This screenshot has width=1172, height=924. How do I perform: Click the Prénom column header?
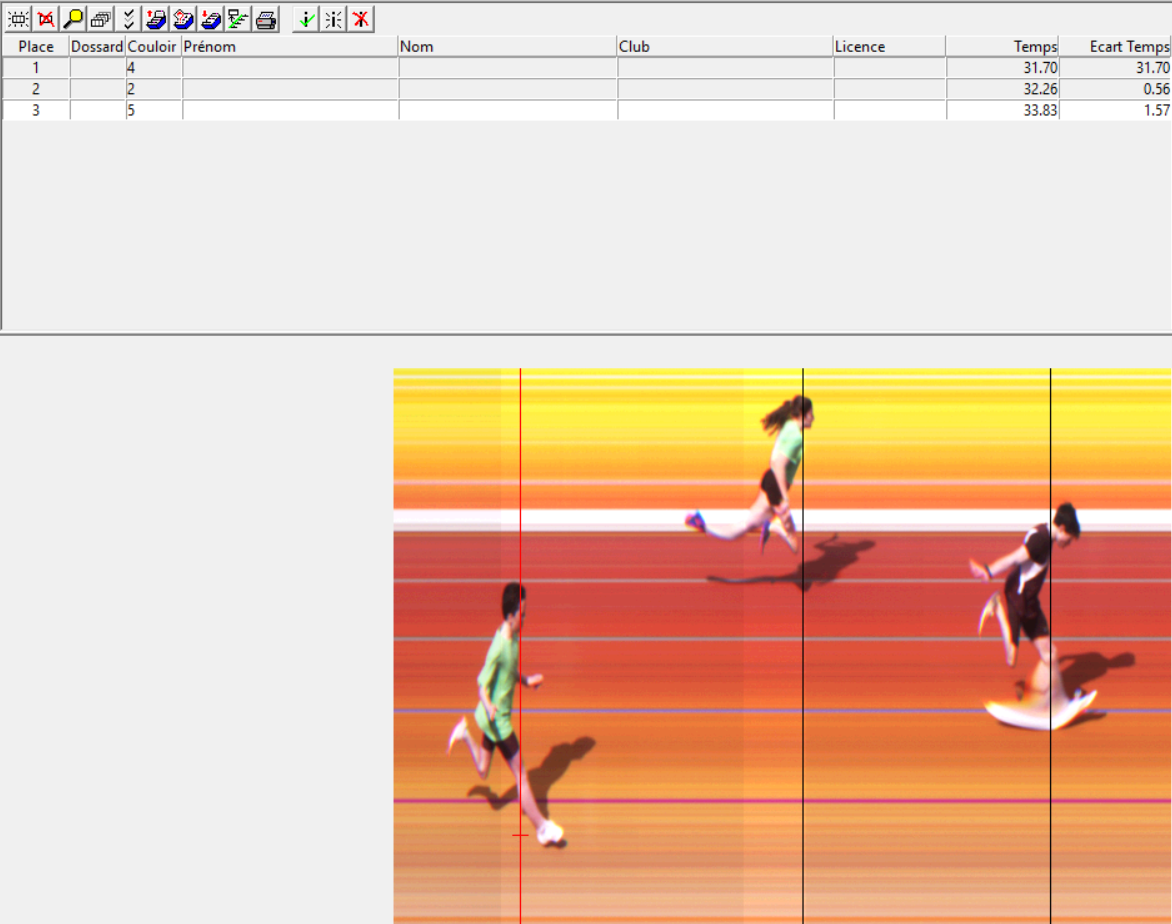[x=290, y=46]
